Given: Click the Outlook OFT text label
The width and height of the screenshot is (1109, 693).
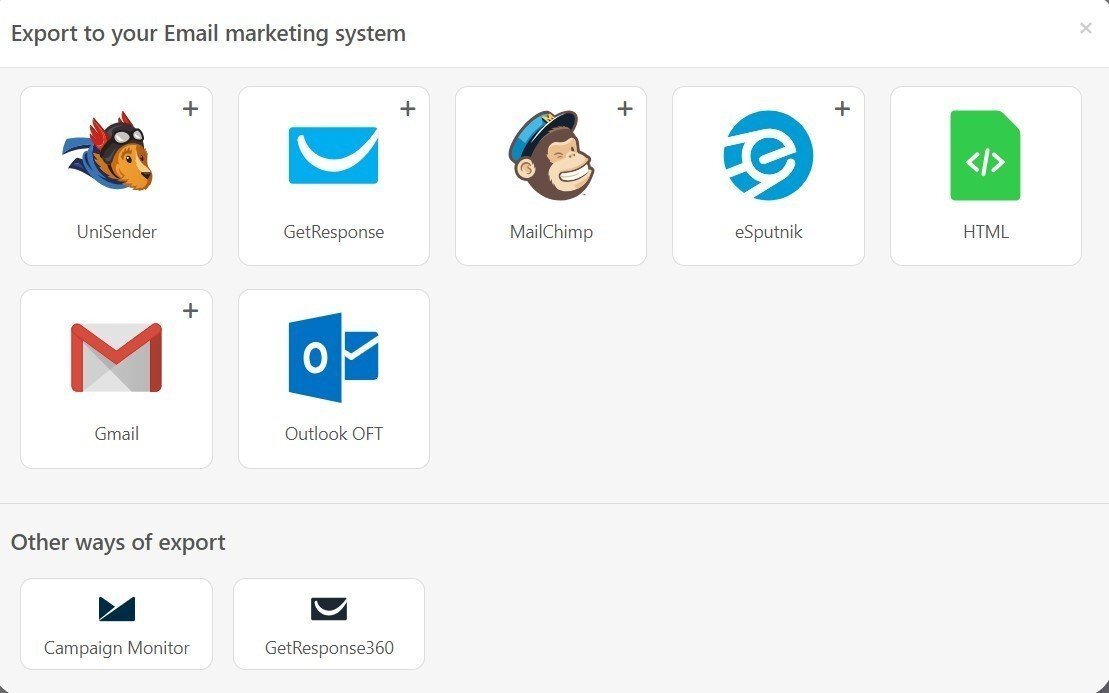Looking at the screenshot, I should coord(333,434).
